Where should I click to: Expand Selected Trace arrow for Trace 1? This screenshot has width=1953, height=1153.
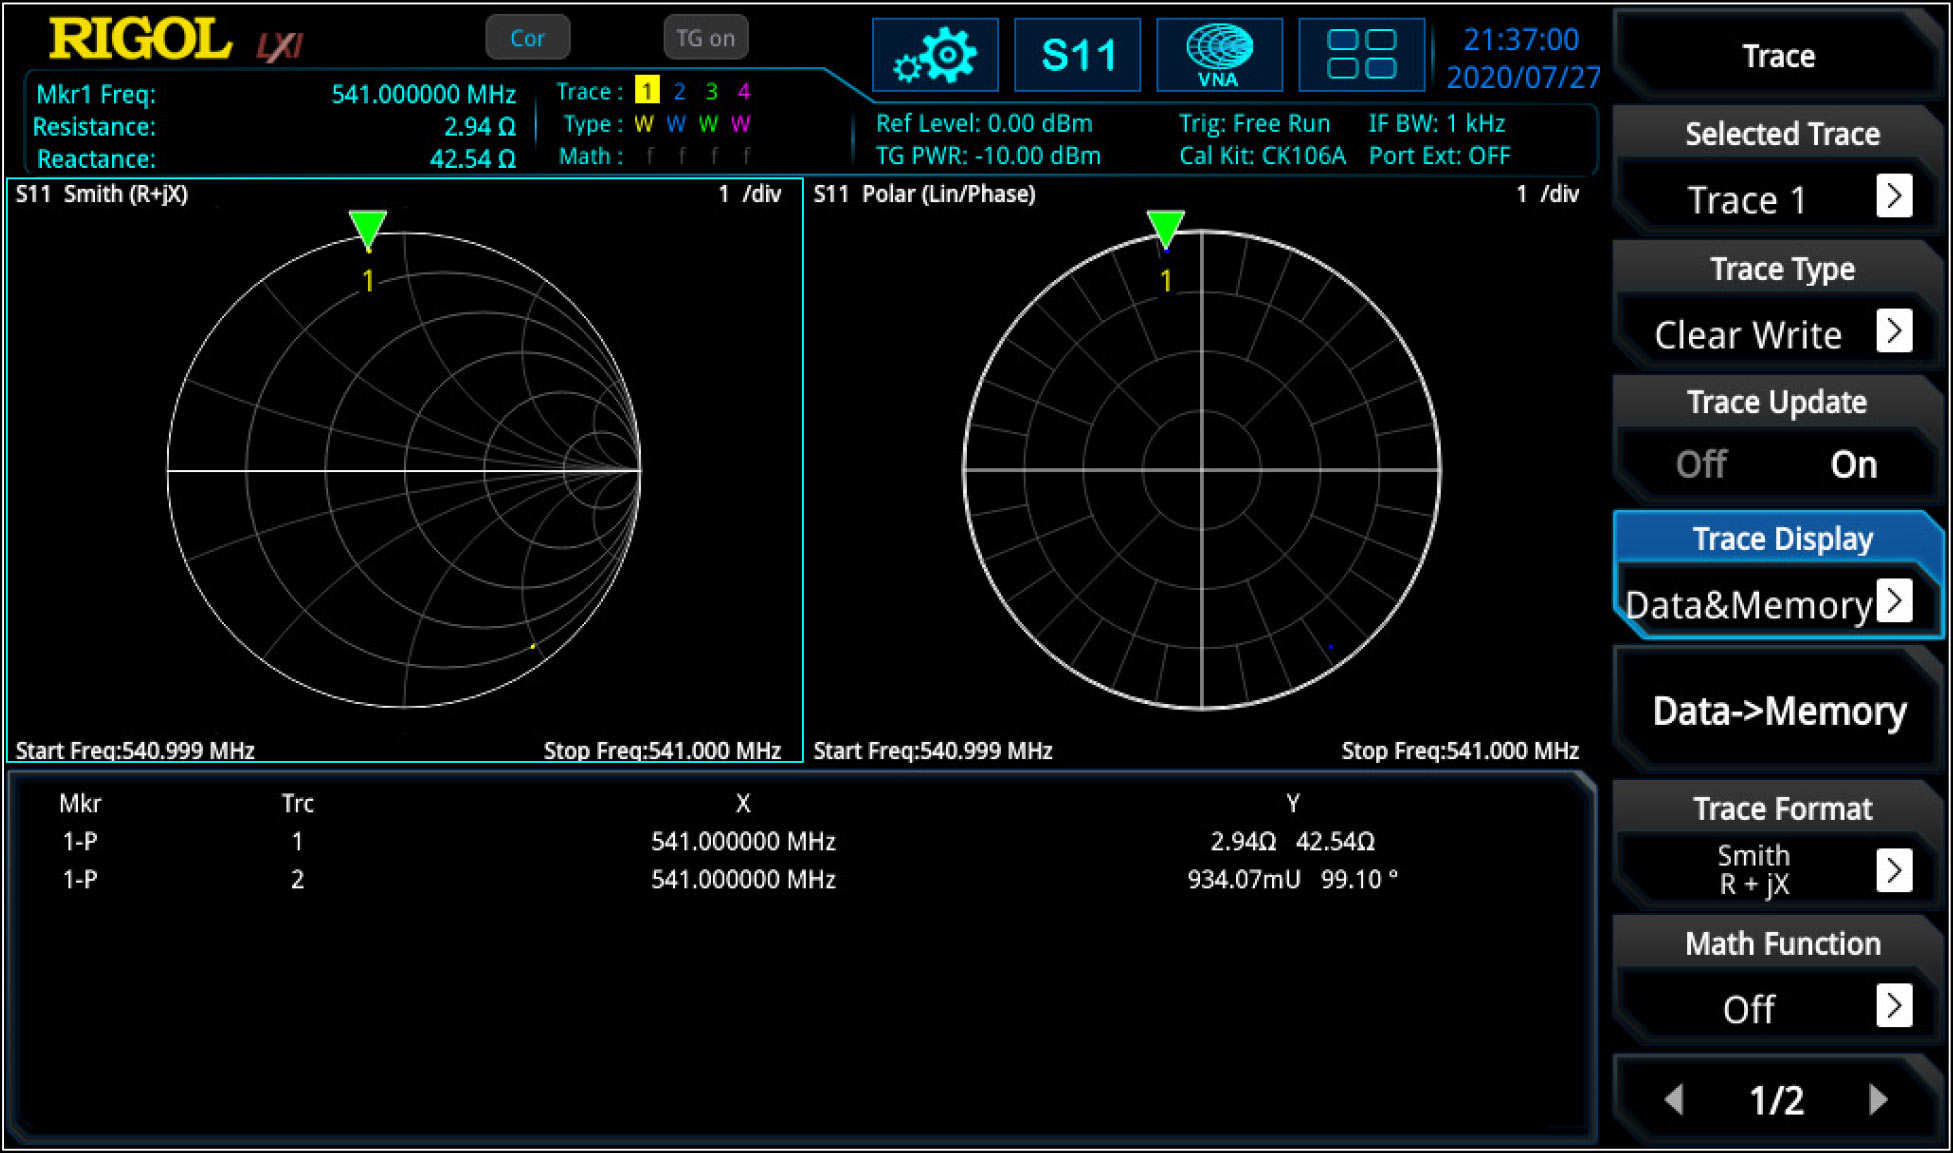pyautogui.click(x=1894, y=196)
